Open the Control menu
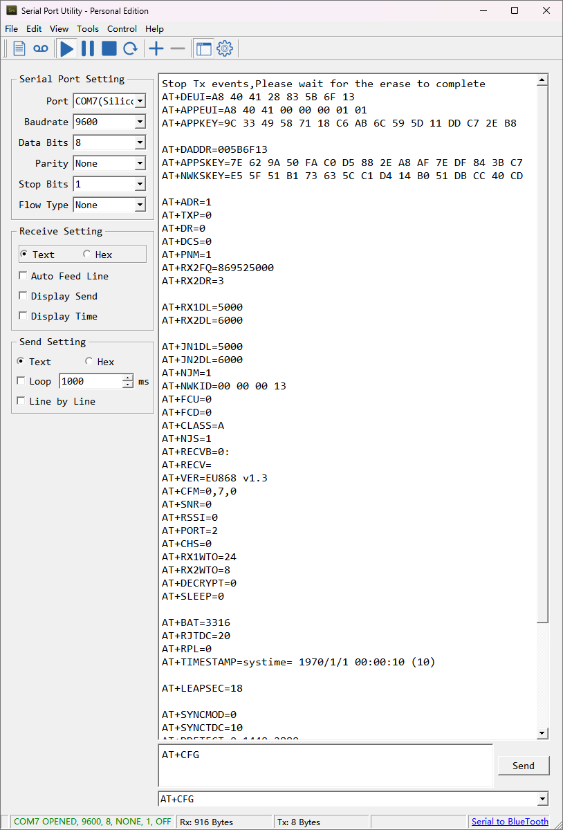 [122, 29]
